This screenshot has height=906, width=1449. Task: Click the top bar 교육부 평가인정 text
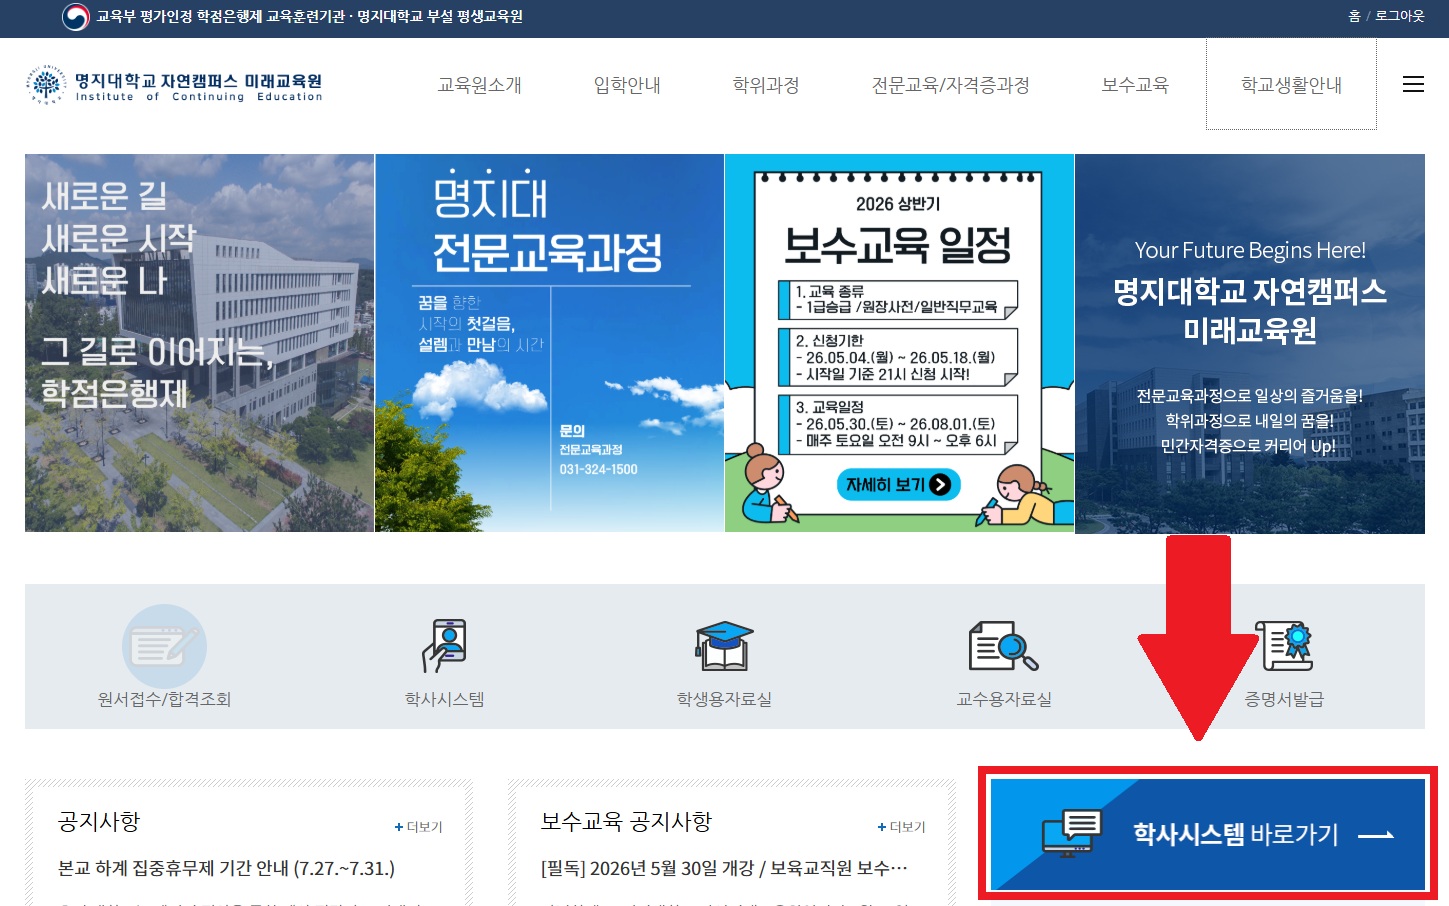309,16
